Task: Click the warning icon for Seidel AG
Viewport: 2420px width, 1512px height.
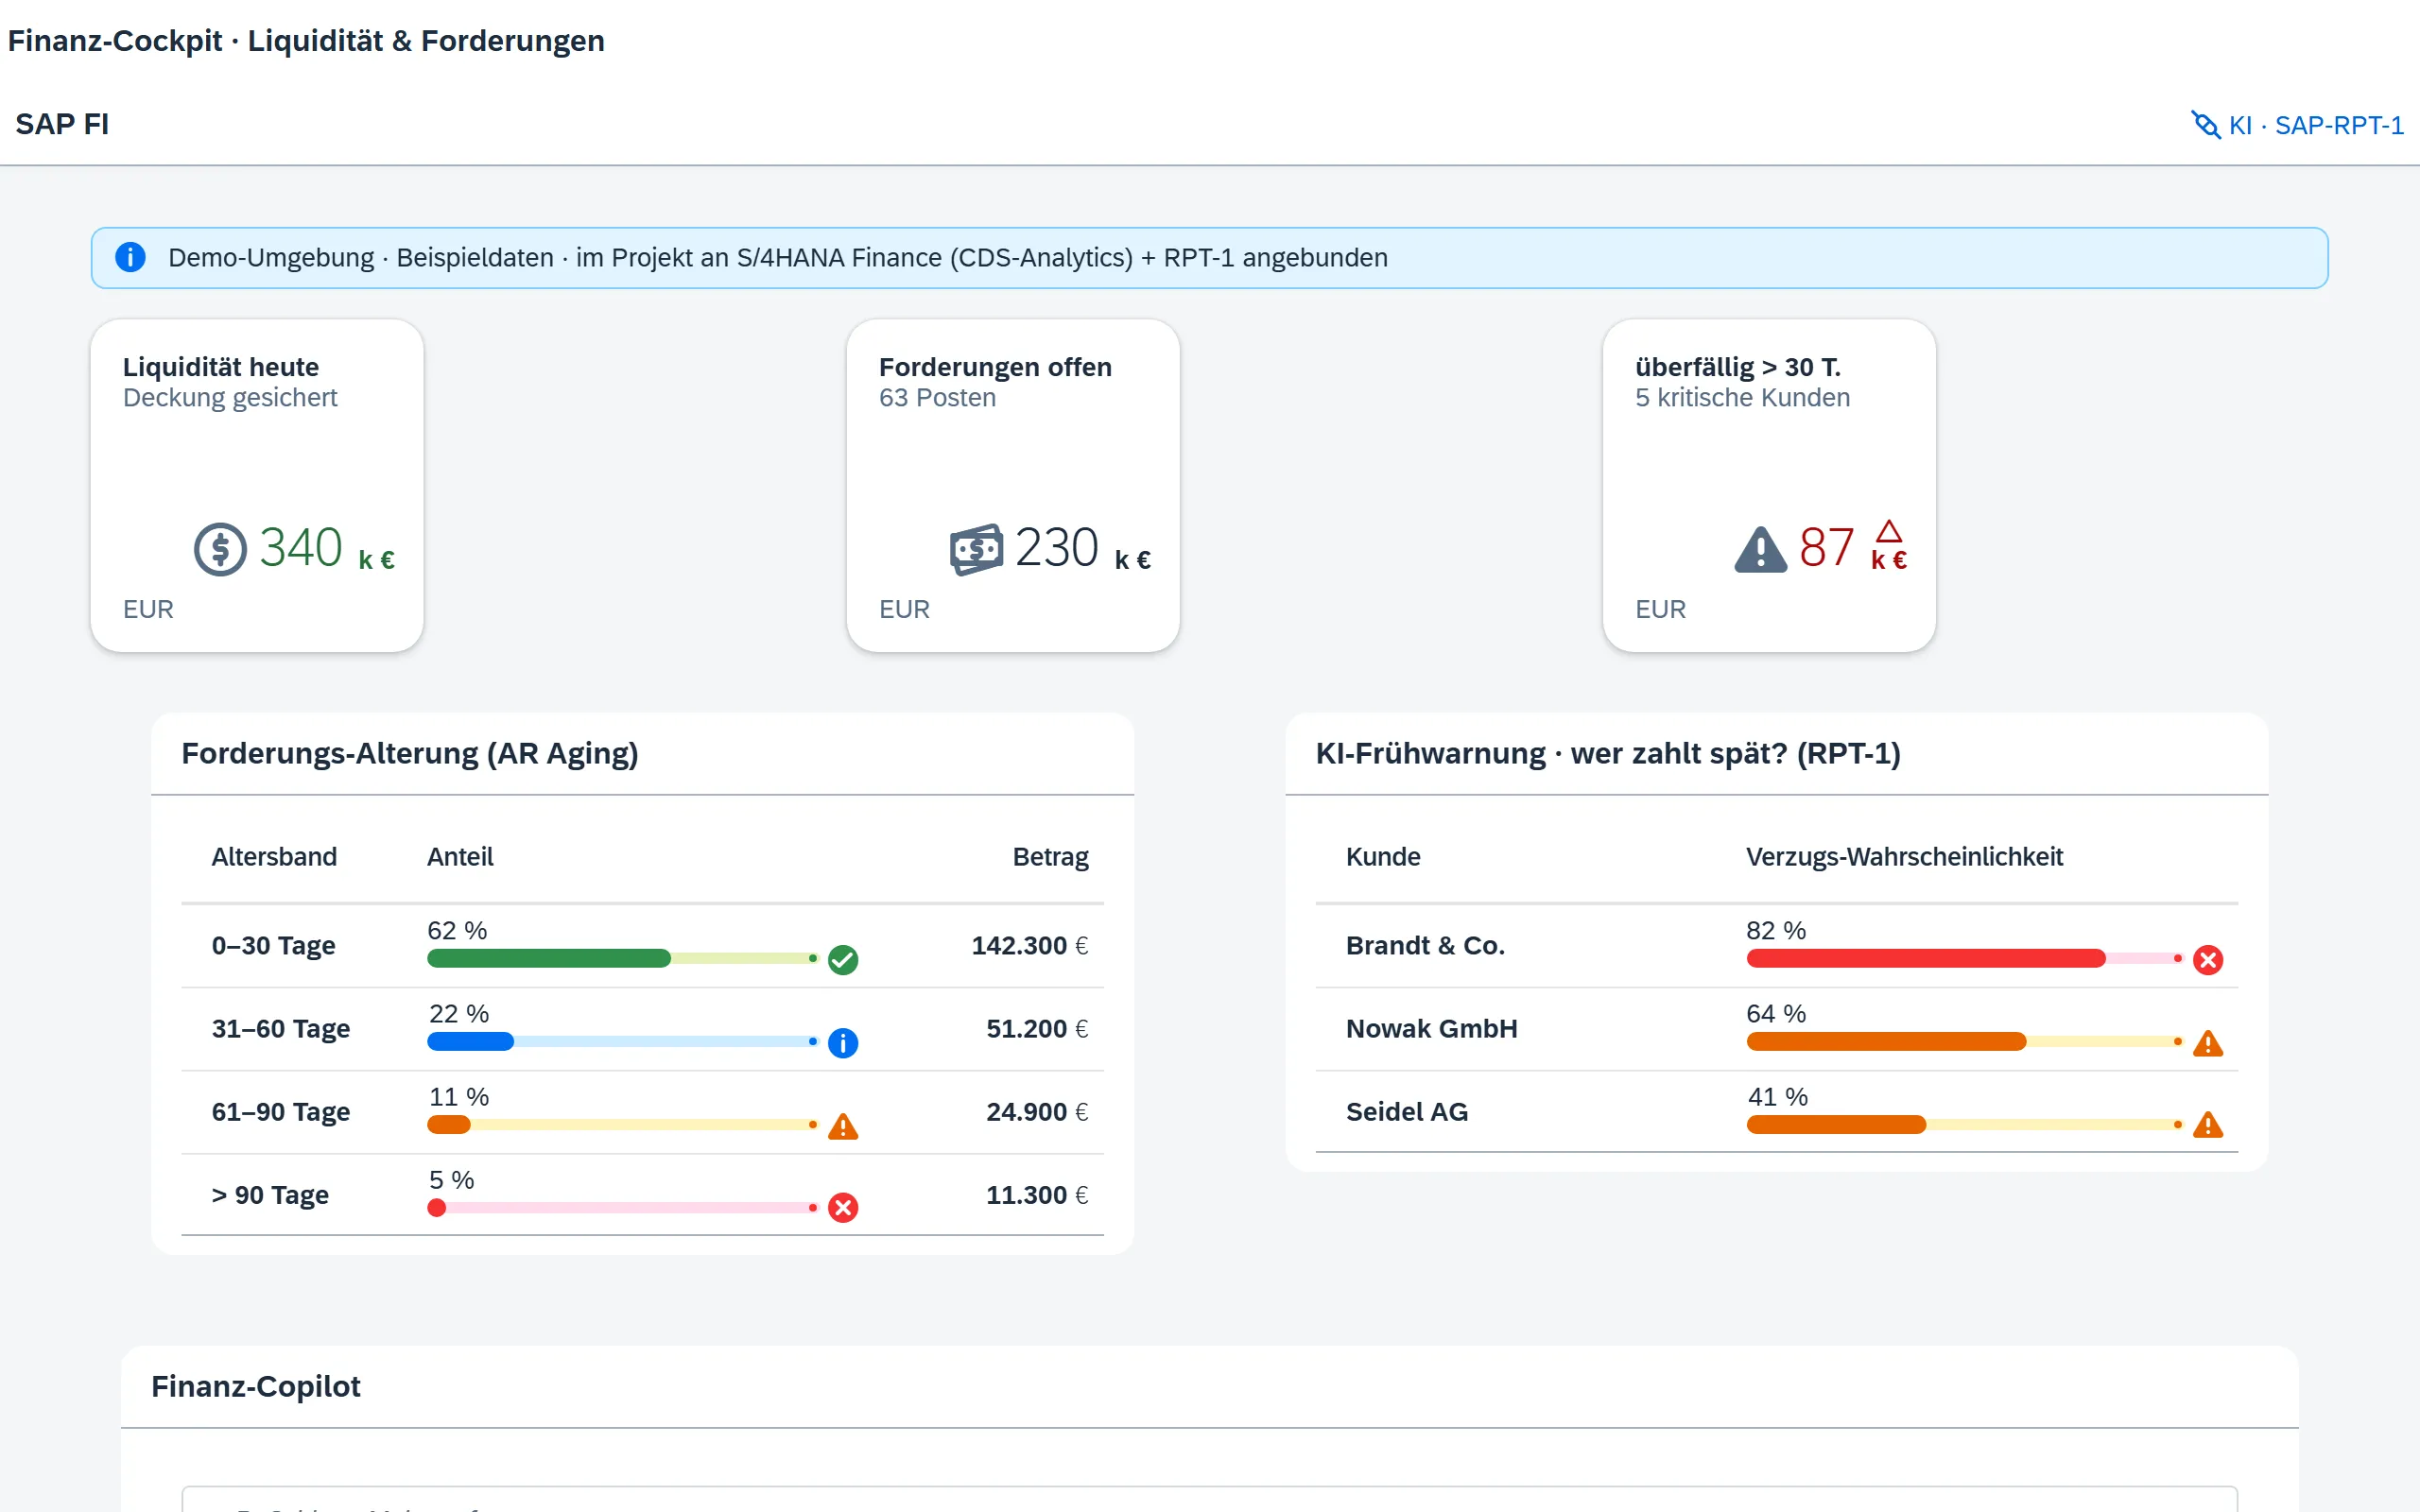Action: pos(2208,1126)
